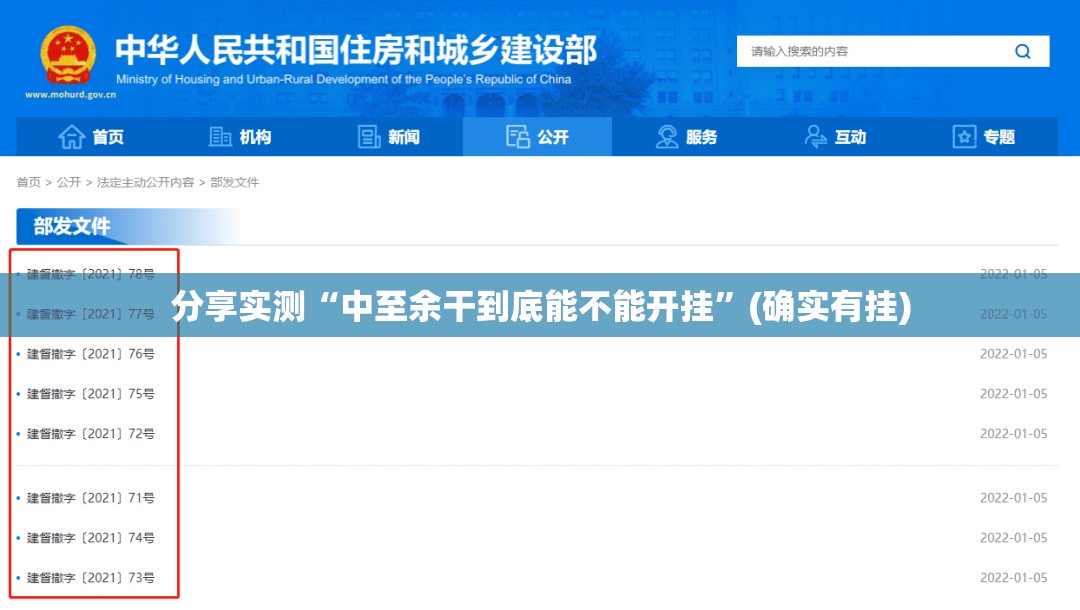Screen dimensions: 1080x610
Task: Open document 建督撤字〔2021〕71号
Action: [91, 498]
